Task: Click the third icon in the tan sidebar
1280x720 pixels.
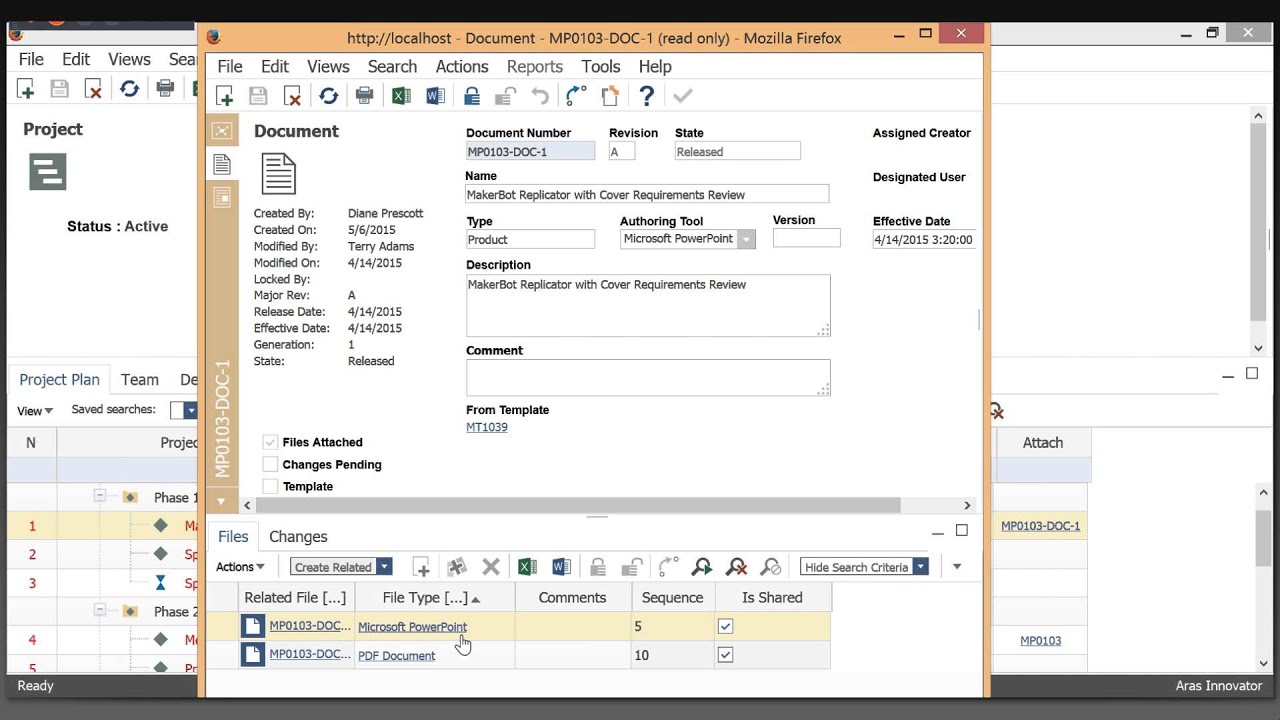Action: 222,197
